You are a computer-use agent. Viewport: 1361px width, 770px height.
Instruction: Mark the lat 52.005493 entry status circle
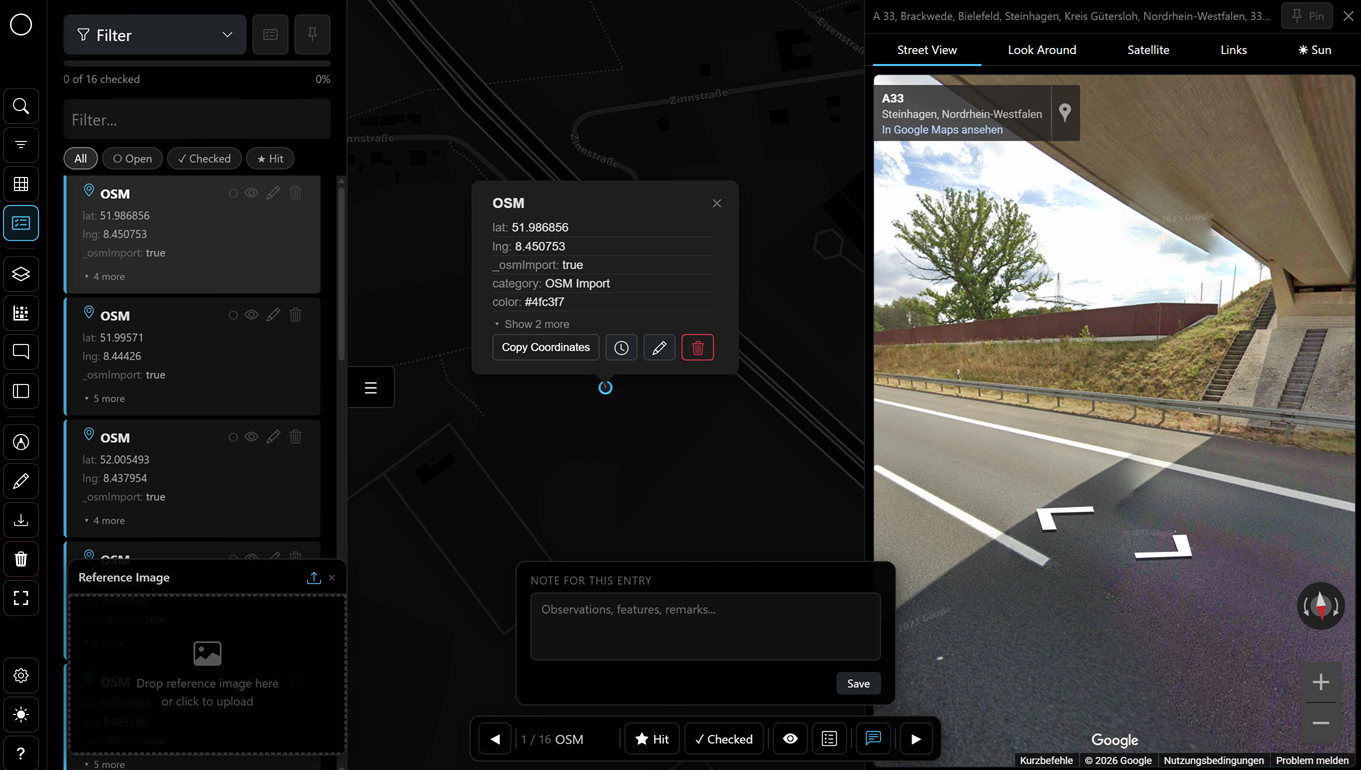[x=233, y=437]
